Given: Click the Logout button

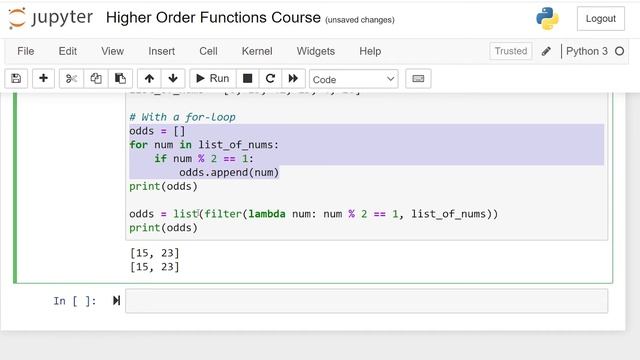Looking at the screenshot, I should click(600, 19).
